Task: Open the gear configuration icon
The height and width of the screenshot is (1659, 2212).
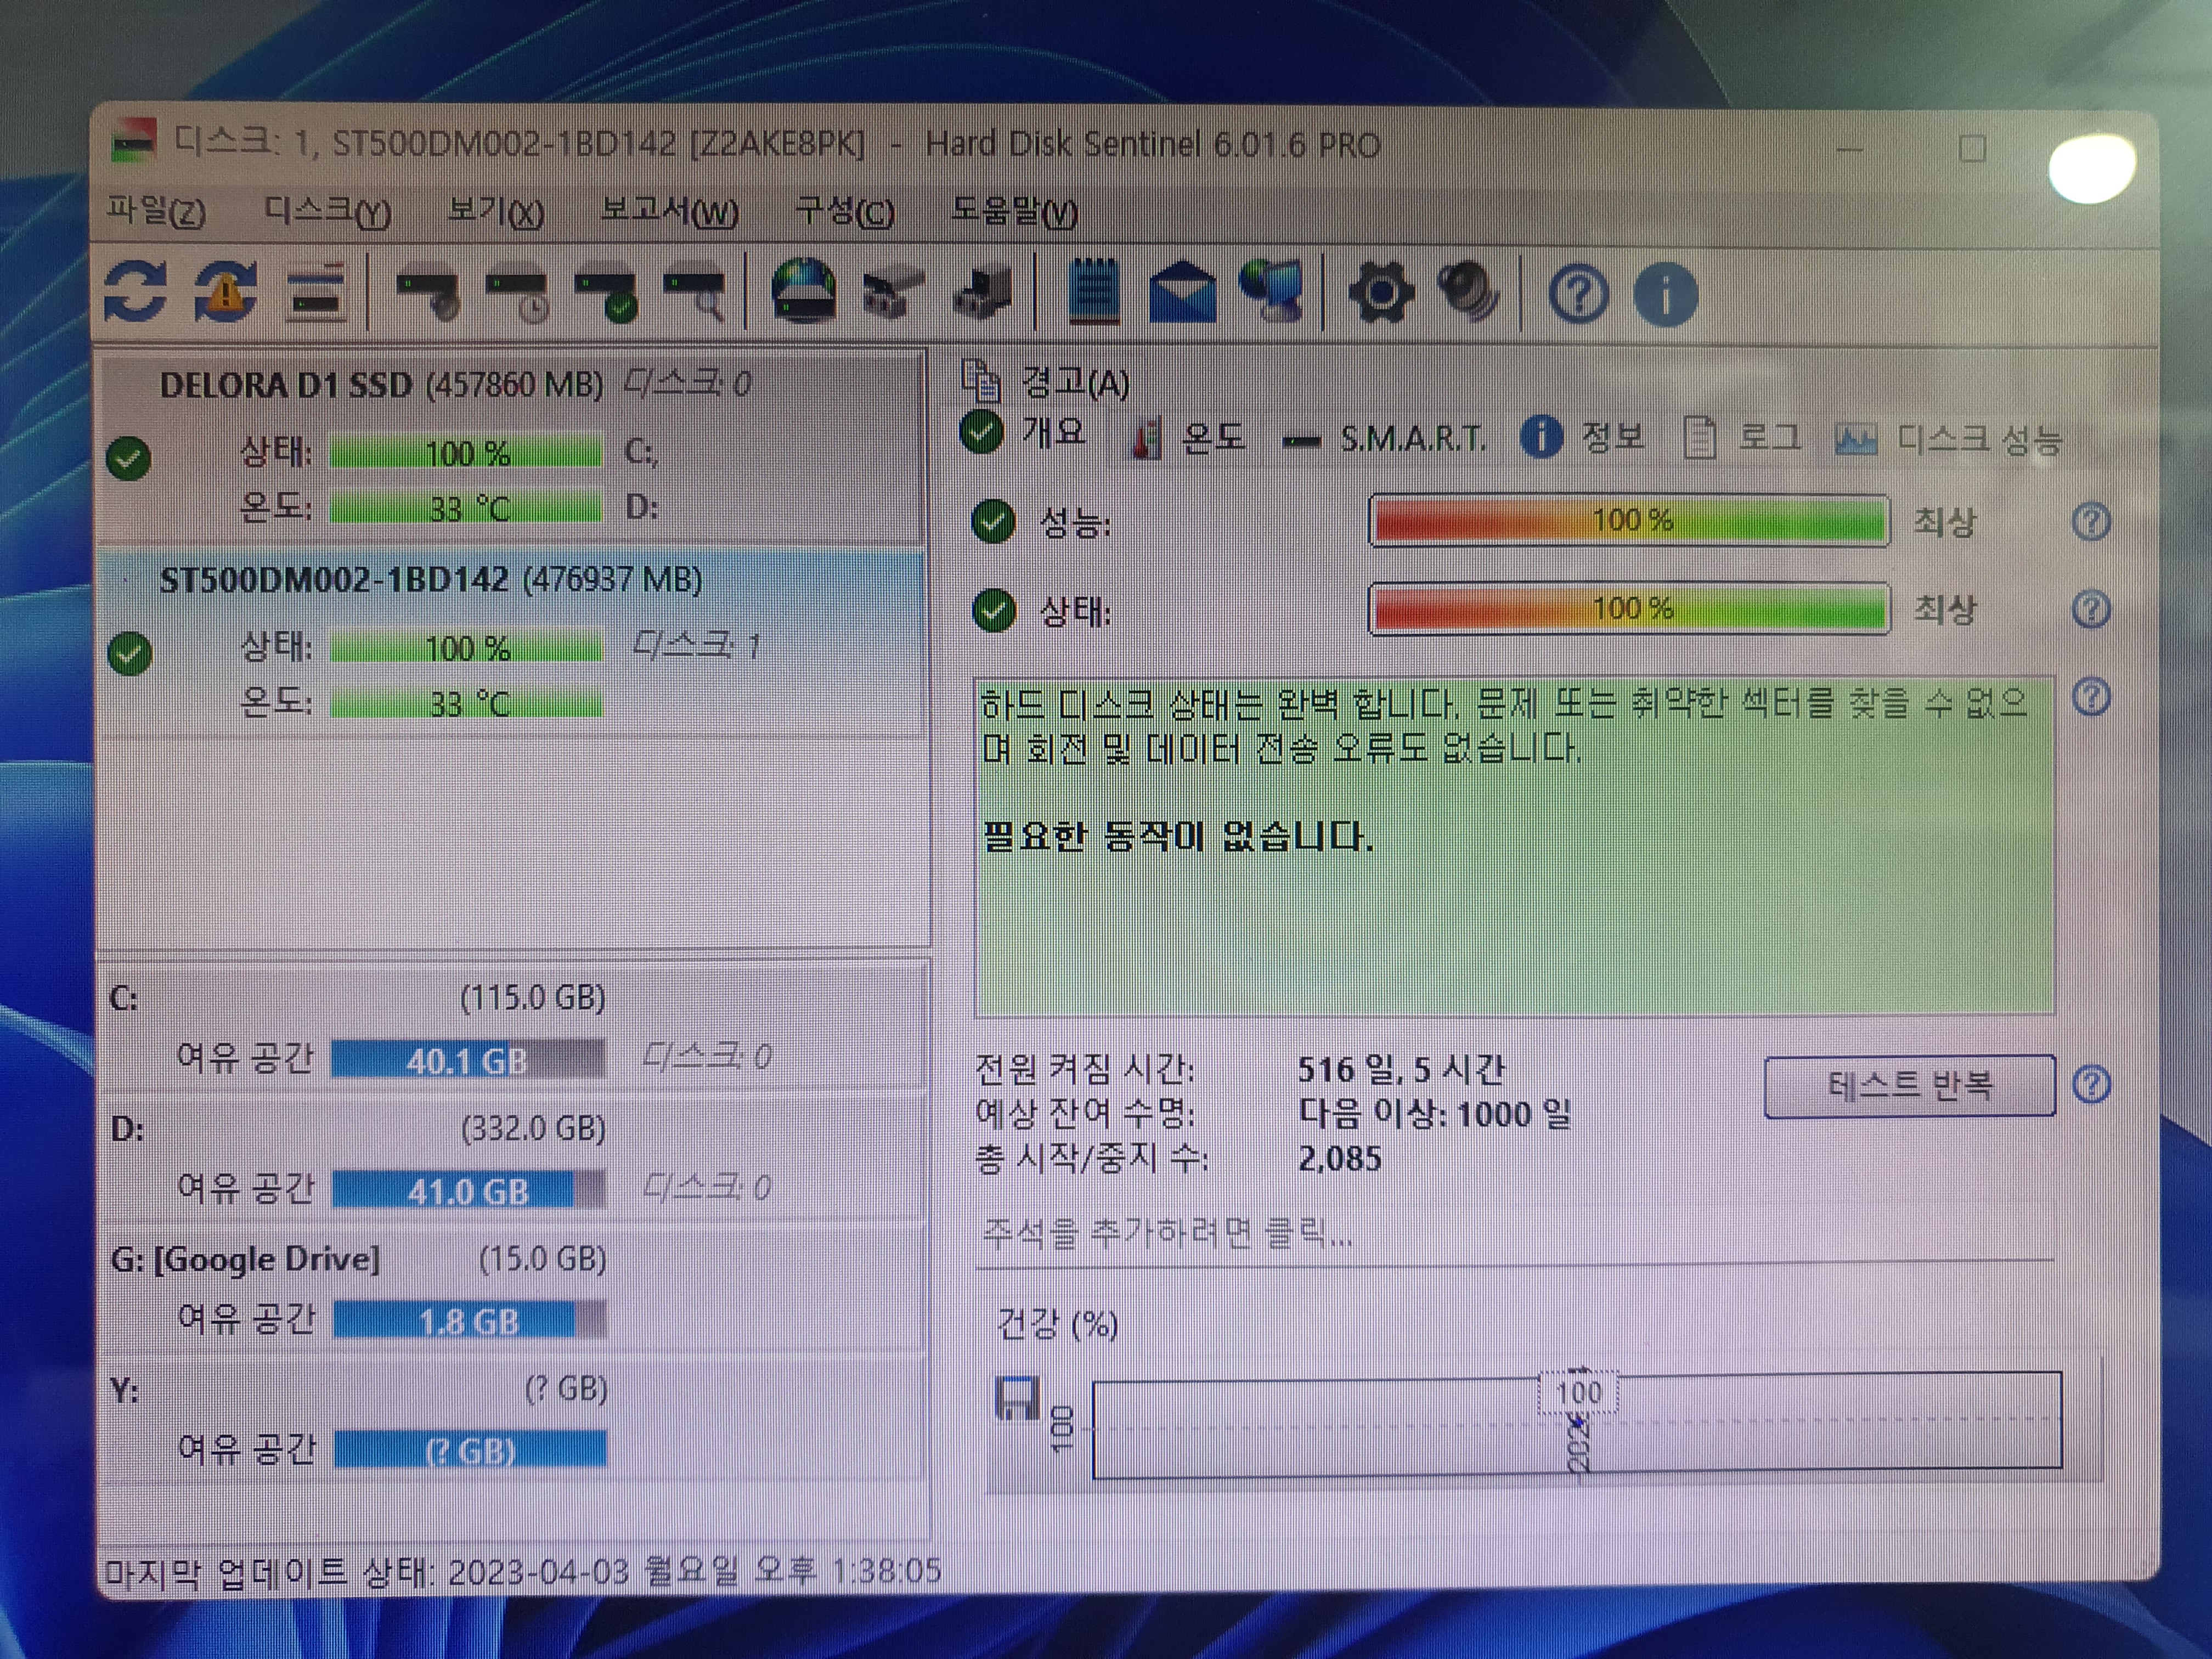Action: pyautogui.click(x=1381, y=292)
